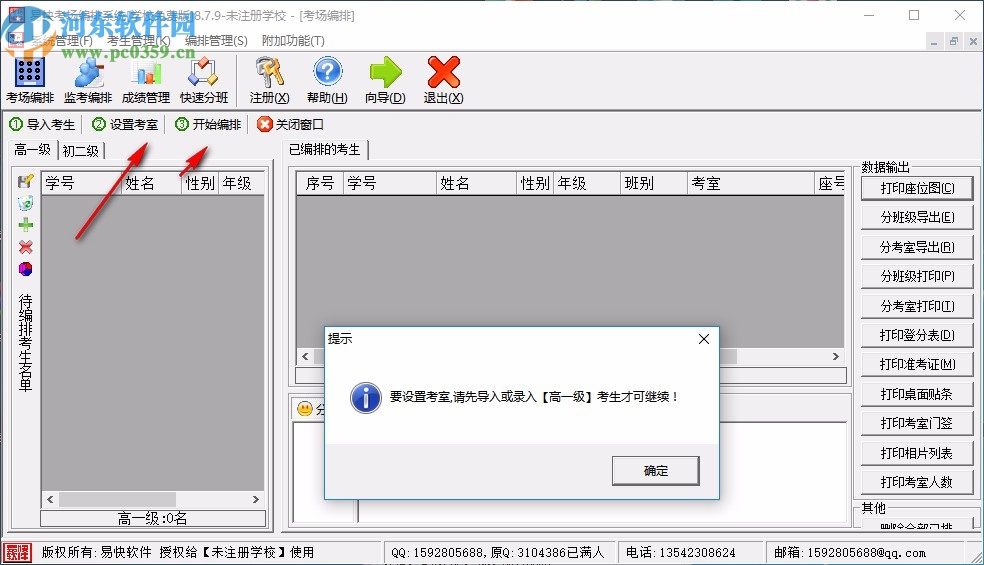Screen dimensions: 984x565
Task: Click the QQ: 1592805688 status bar entry
Action: 498,552
